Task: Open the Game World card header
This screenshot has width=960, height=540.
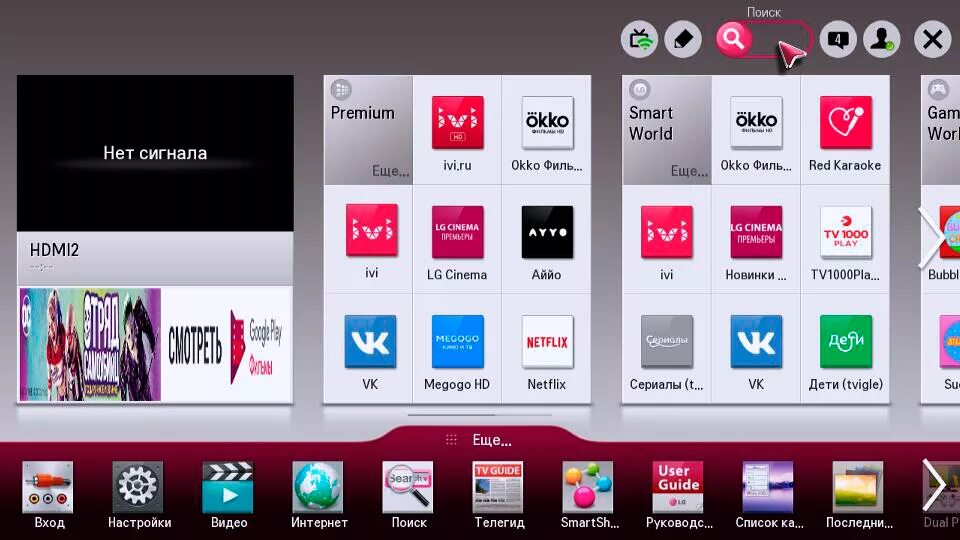Action: click(941, 130)
